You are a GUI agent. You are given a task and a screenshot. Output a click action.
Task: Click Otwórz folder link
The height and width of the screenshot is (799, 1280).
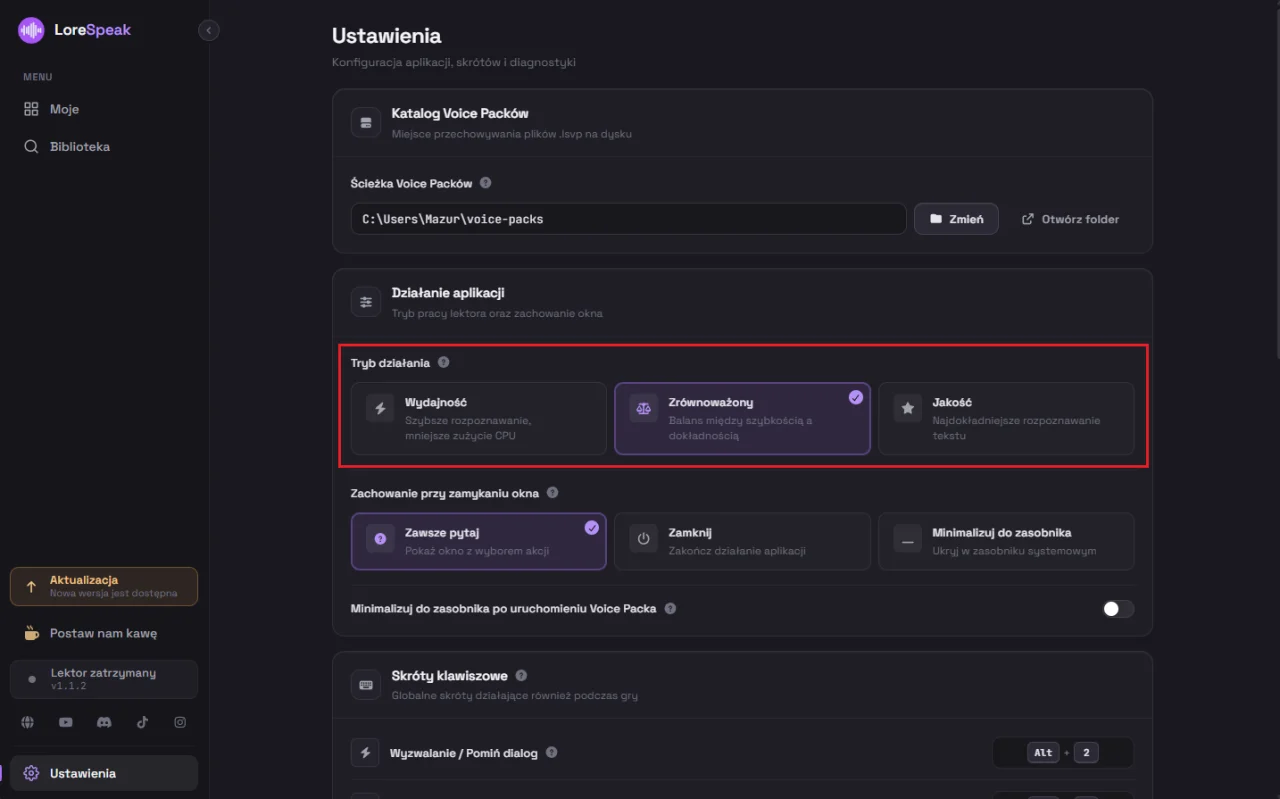coord(1070,219)
